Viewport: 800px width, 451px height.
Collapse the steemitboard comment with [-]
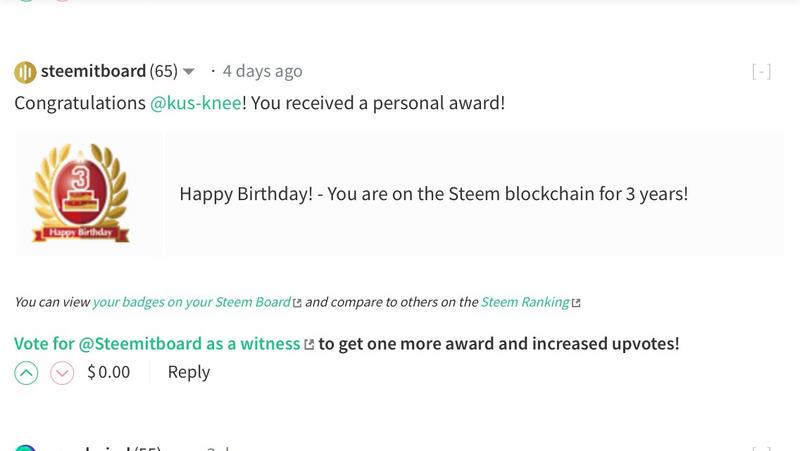pos(761,72)
